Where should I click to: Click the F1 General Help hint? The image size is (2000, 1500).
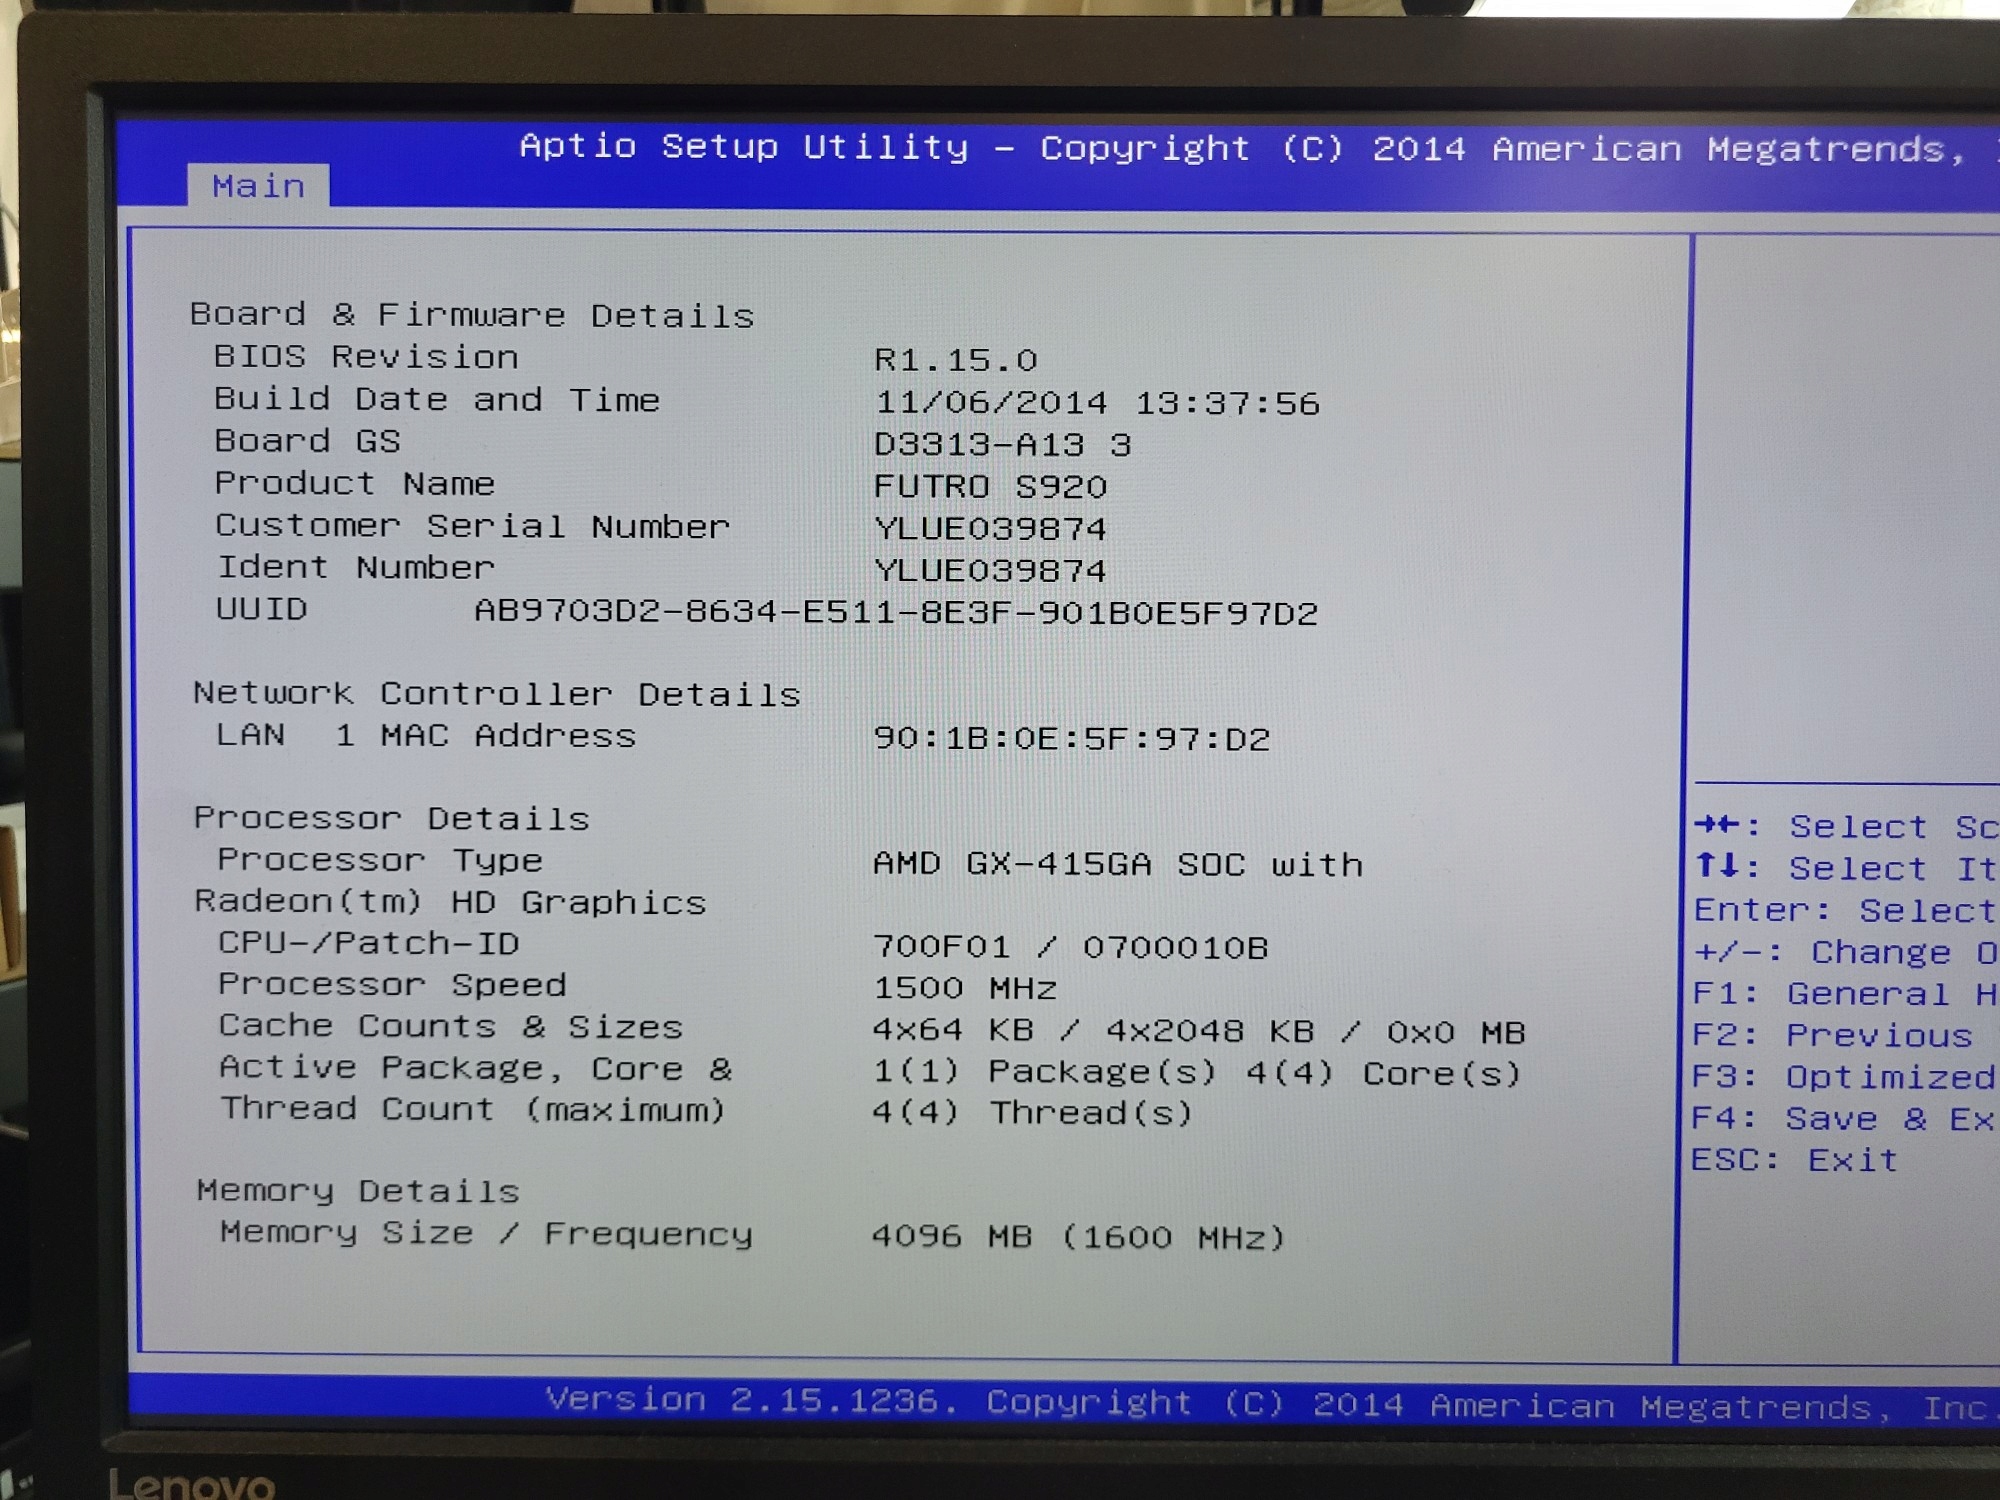[x=1845, y=993]
